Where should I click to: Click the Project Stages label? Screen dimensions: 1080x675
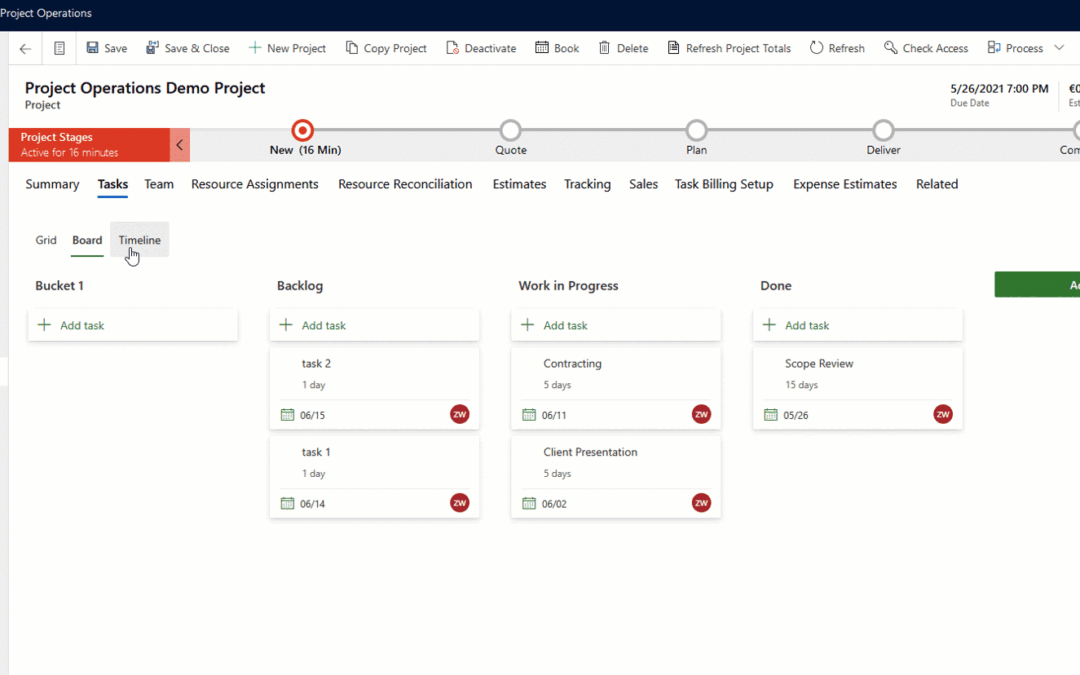tap(56, 137)
